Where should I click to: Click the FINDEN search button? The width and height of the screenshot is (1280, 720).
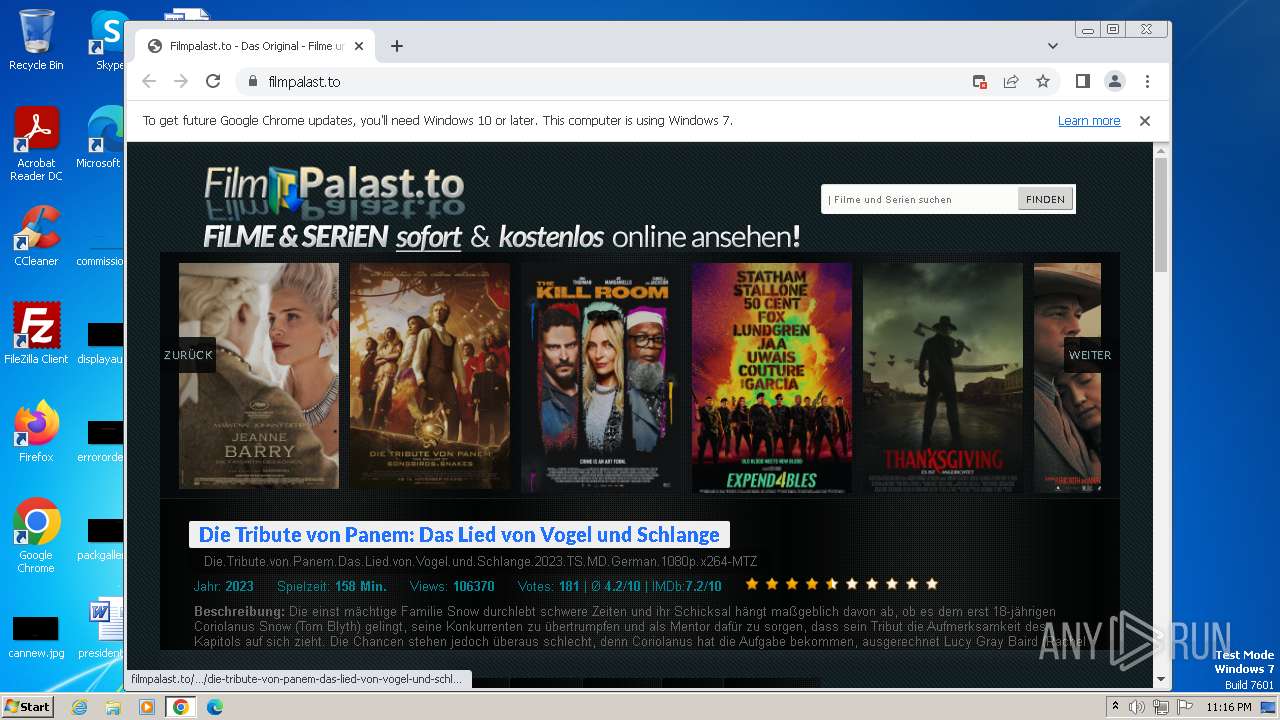click(x=1045, y=199)
